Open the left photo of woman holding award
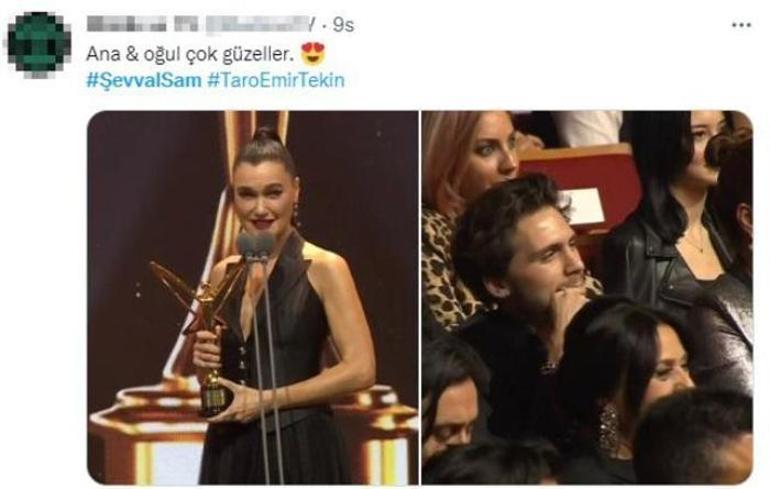This screenshot has height=489, width=770. click(x=253, y=298)
